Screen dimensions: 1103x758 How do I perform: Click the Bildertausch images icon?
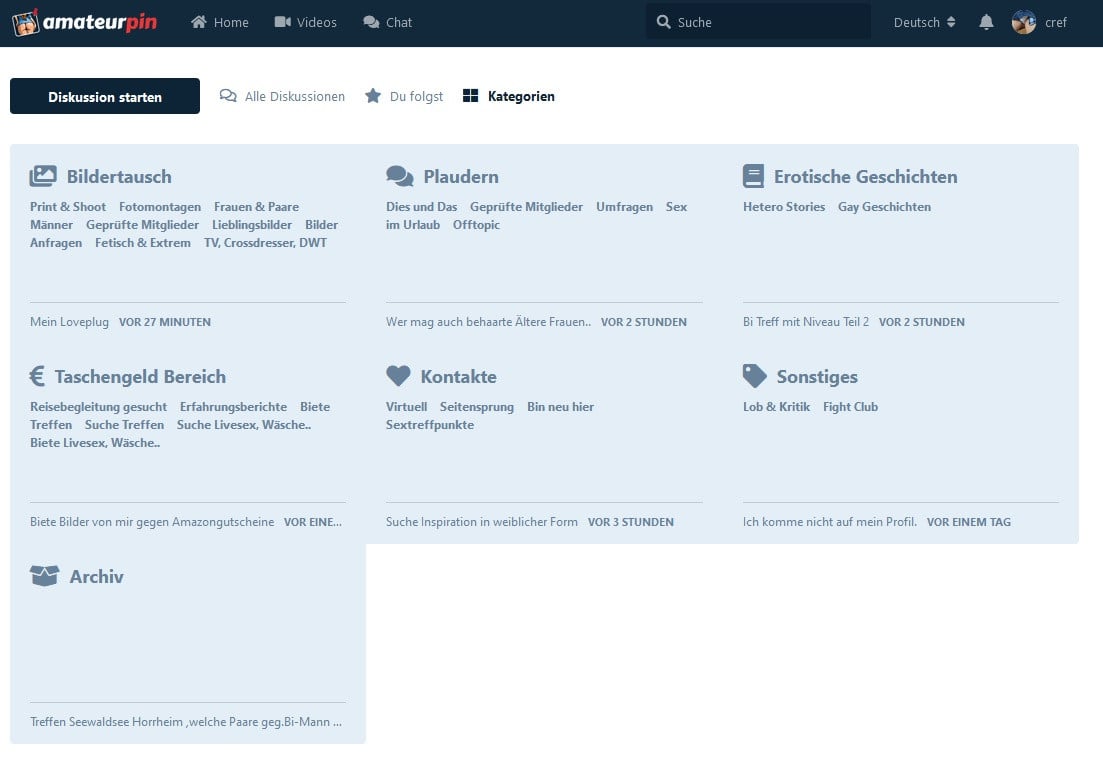[x=43, y=177]
